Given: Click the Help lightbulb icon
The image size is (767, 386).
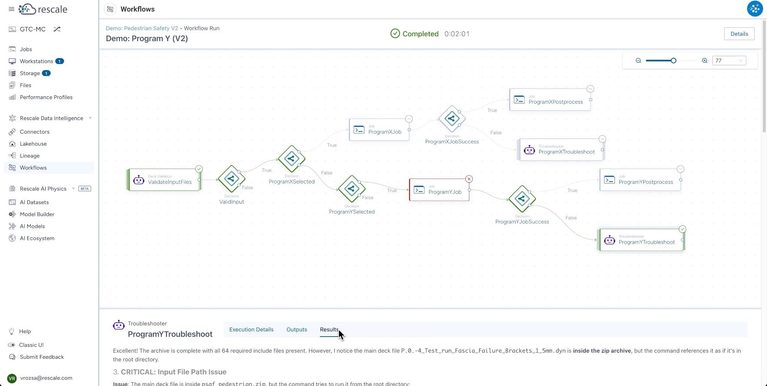Looking at the screenshot, I should click(x=12, y=331).
